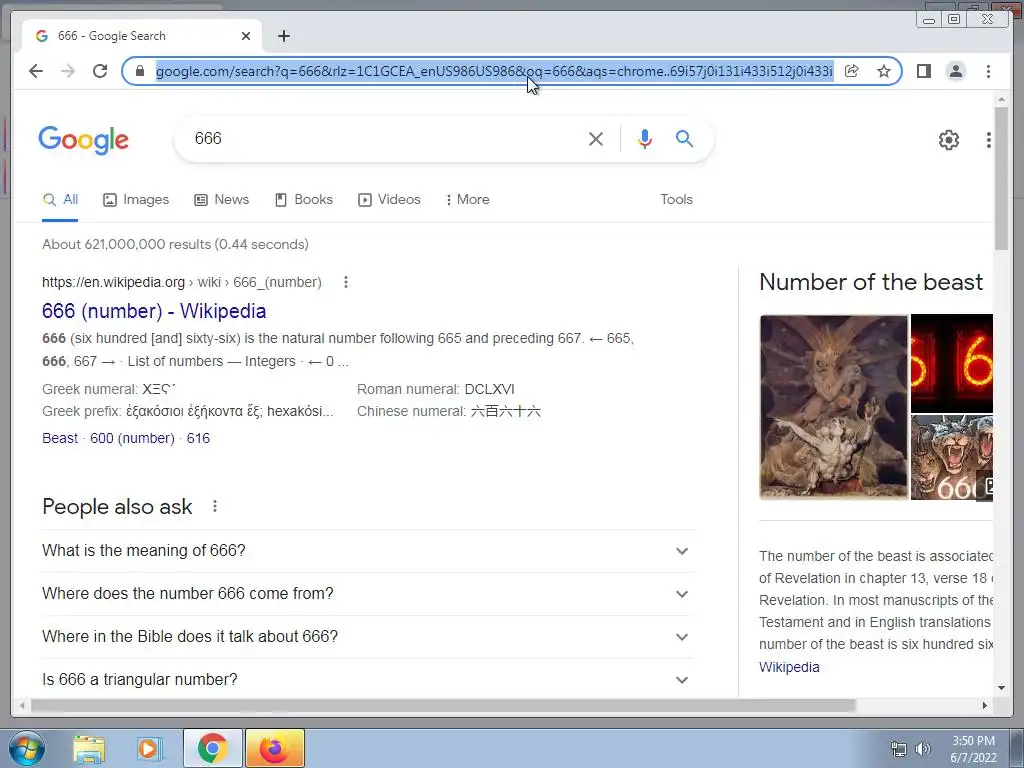Start voice search with the microphone icon

coord(645,138)
